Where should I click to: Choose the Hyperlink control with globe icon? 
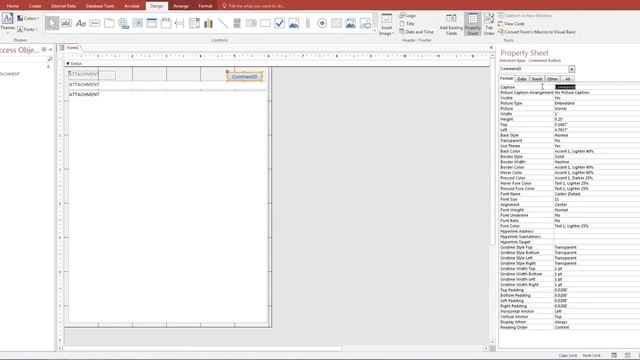[123, 23]
